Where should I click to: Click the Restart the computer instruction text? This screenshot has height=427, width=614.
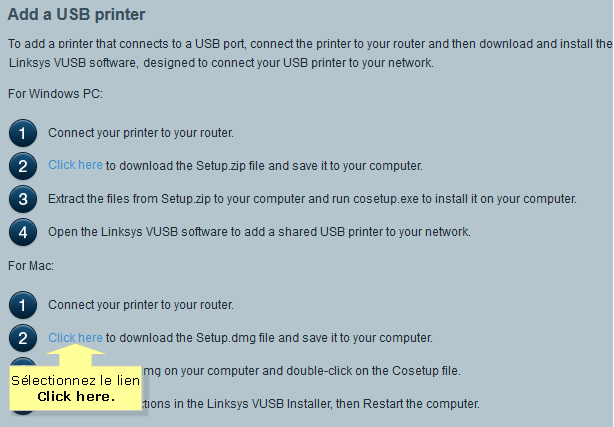(x=310, y=403)
